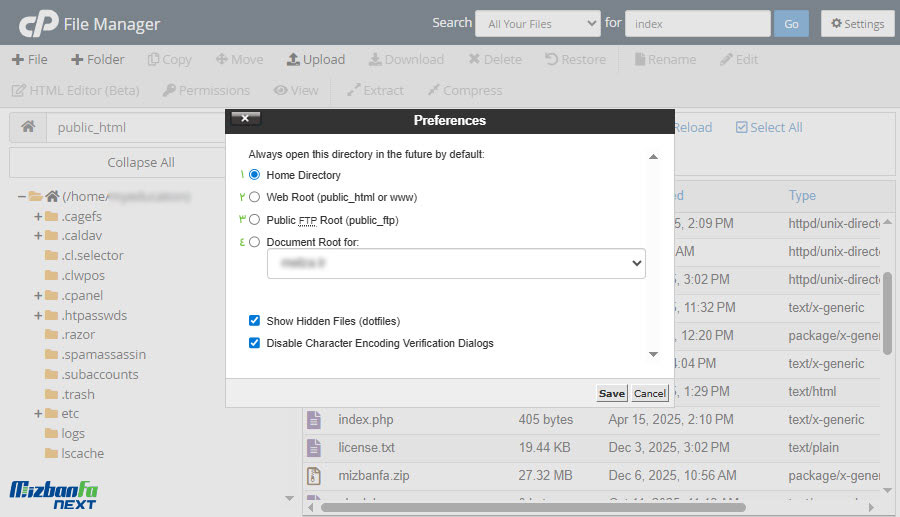Choose Web Root (public_html or www)
Viewport: 900px width, 517px height.
pos(254,197)
